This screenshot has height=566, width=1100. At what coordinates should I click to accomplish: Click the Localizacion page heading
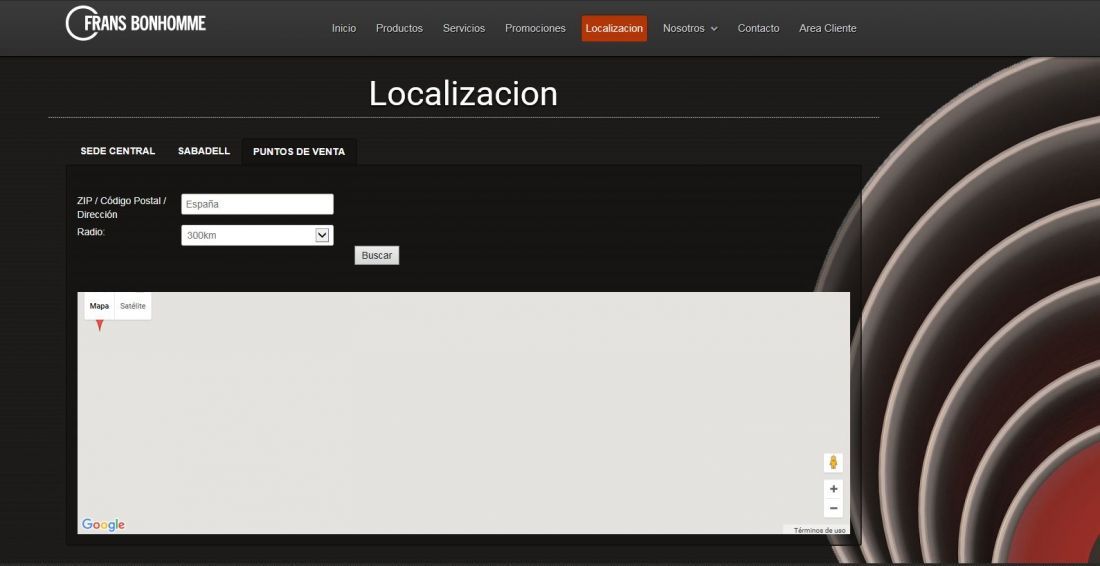point(463,93)
